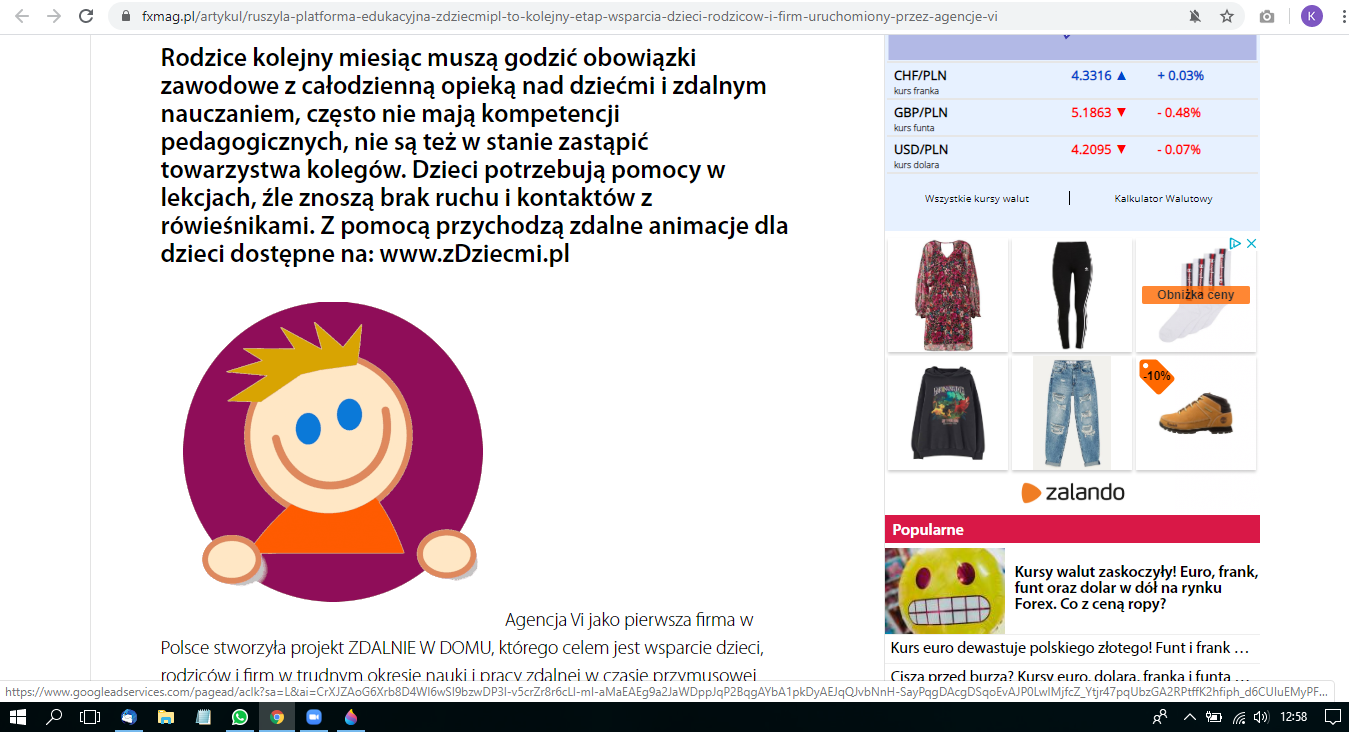Click the tan boot ad thumbnail
This screenshot has width=1349, height=732.
1196,412
